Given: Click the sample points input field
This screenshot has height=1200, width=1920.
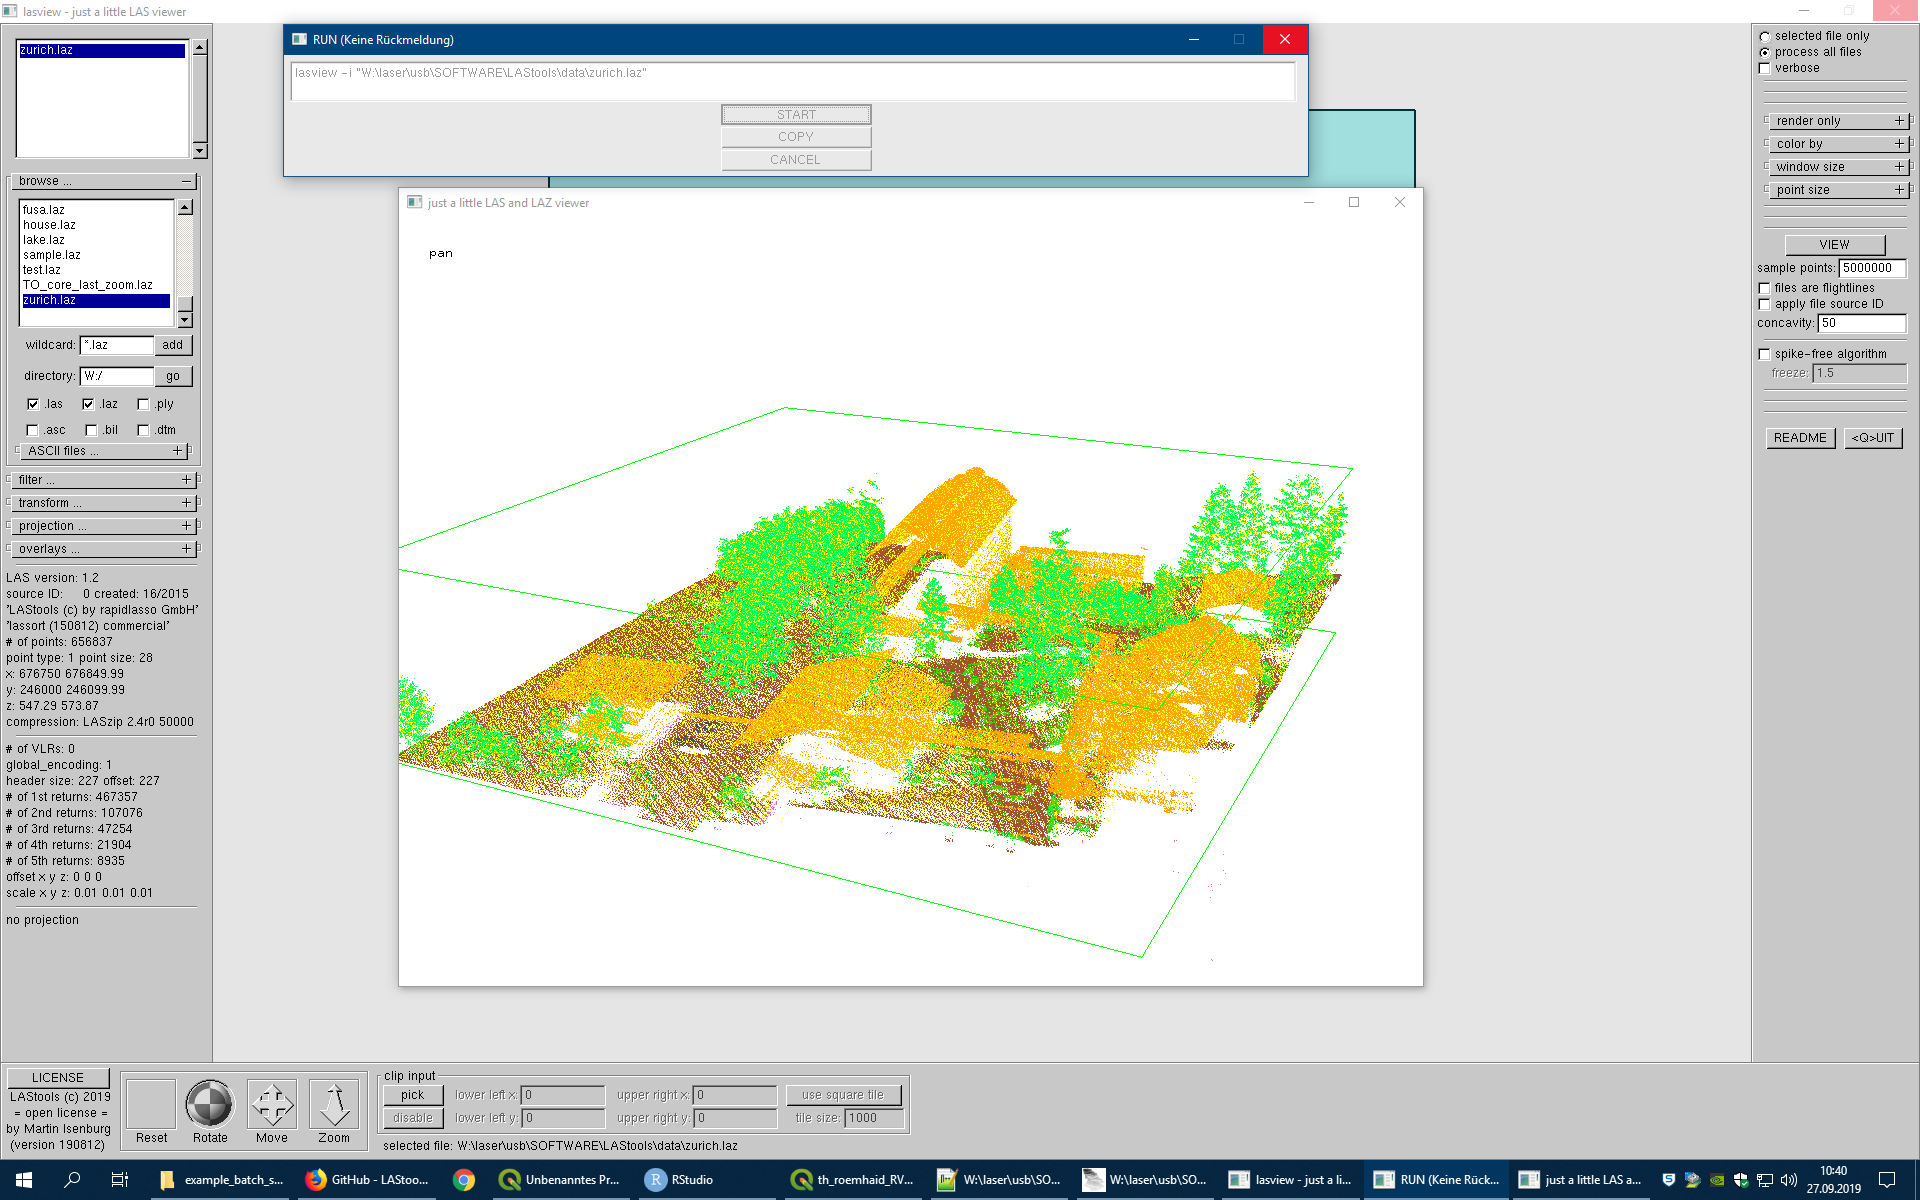Looking at the screenshot, I should [1871, 268].
